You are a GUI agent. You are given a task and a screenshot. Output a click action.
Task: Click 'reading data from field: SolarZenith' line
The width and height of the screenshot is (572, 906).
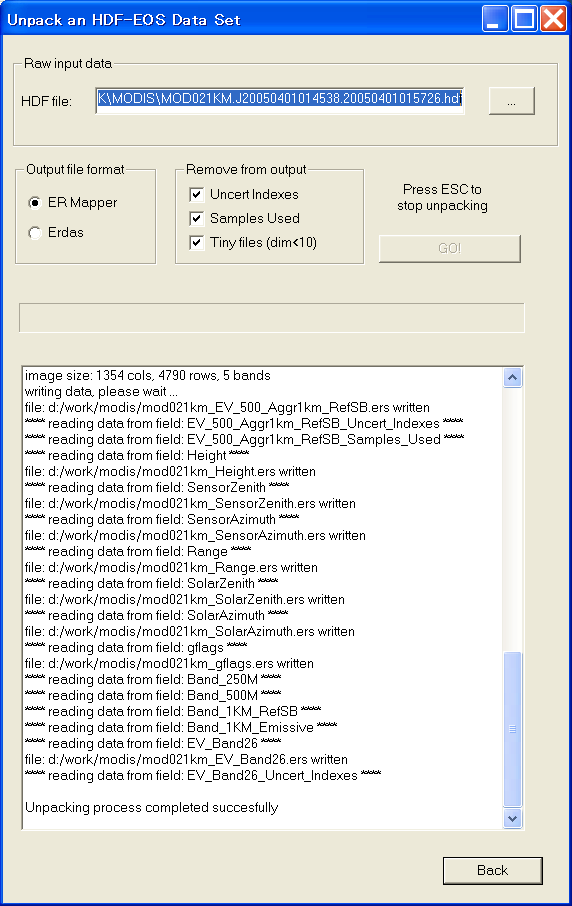pyautogui.click(x=151, y=584)
